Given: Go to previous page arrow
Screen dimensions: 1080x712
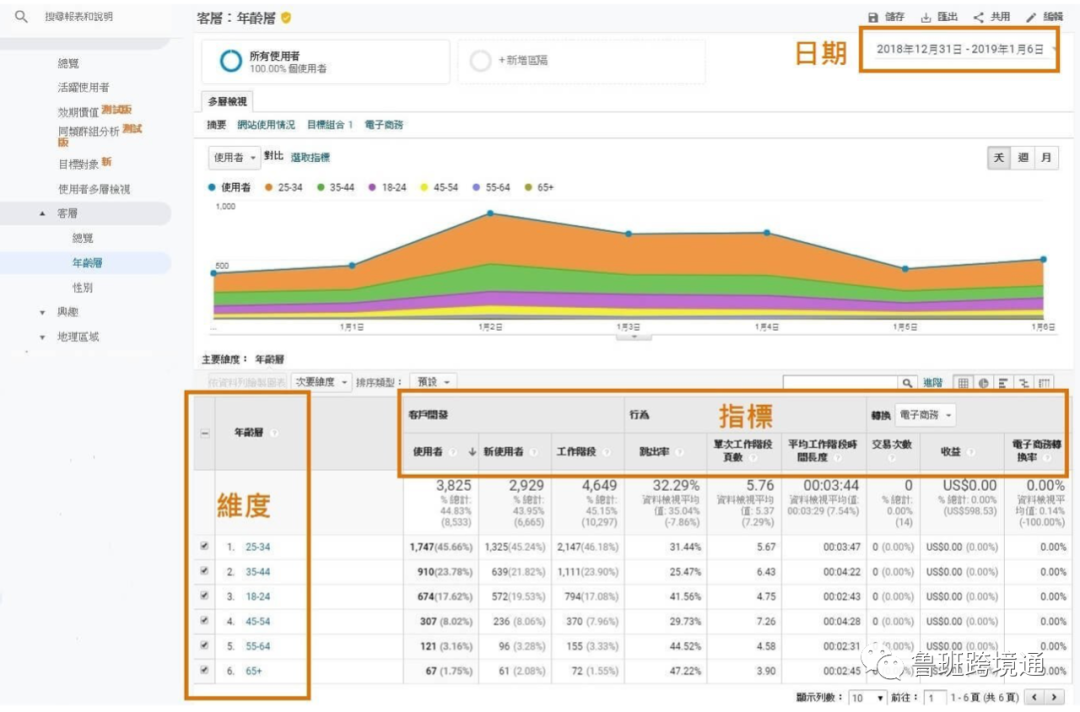Looking at the screenshot, I should pos(1034,697).
